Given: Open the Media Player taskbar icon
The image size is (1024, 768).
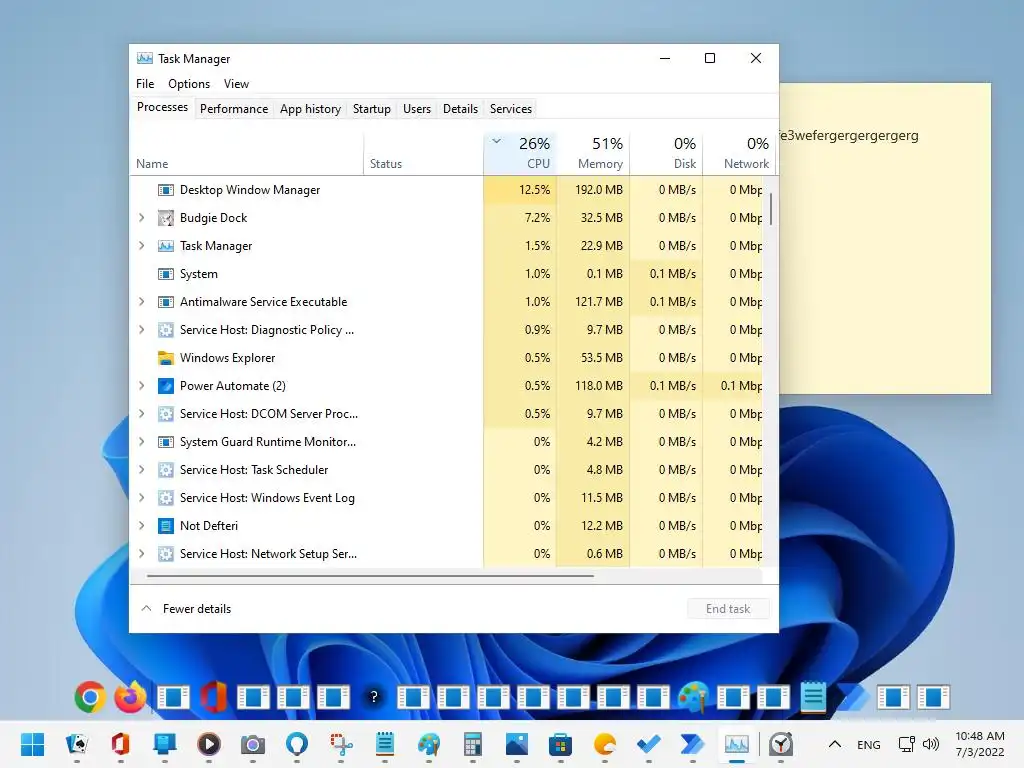Looking at the screenshot, I should coord(209,744).
